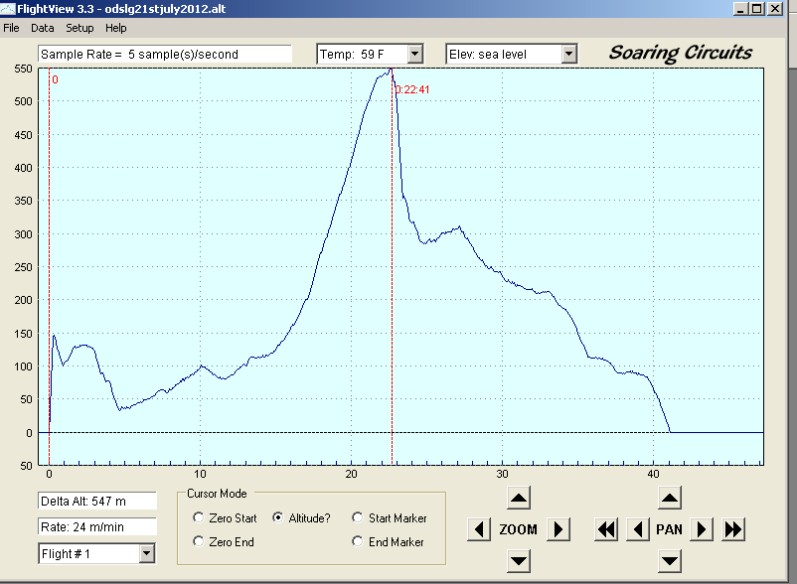Click the red 0 start marker label
The height and width of the screenshot is (584, 797).
click(55, 80)
